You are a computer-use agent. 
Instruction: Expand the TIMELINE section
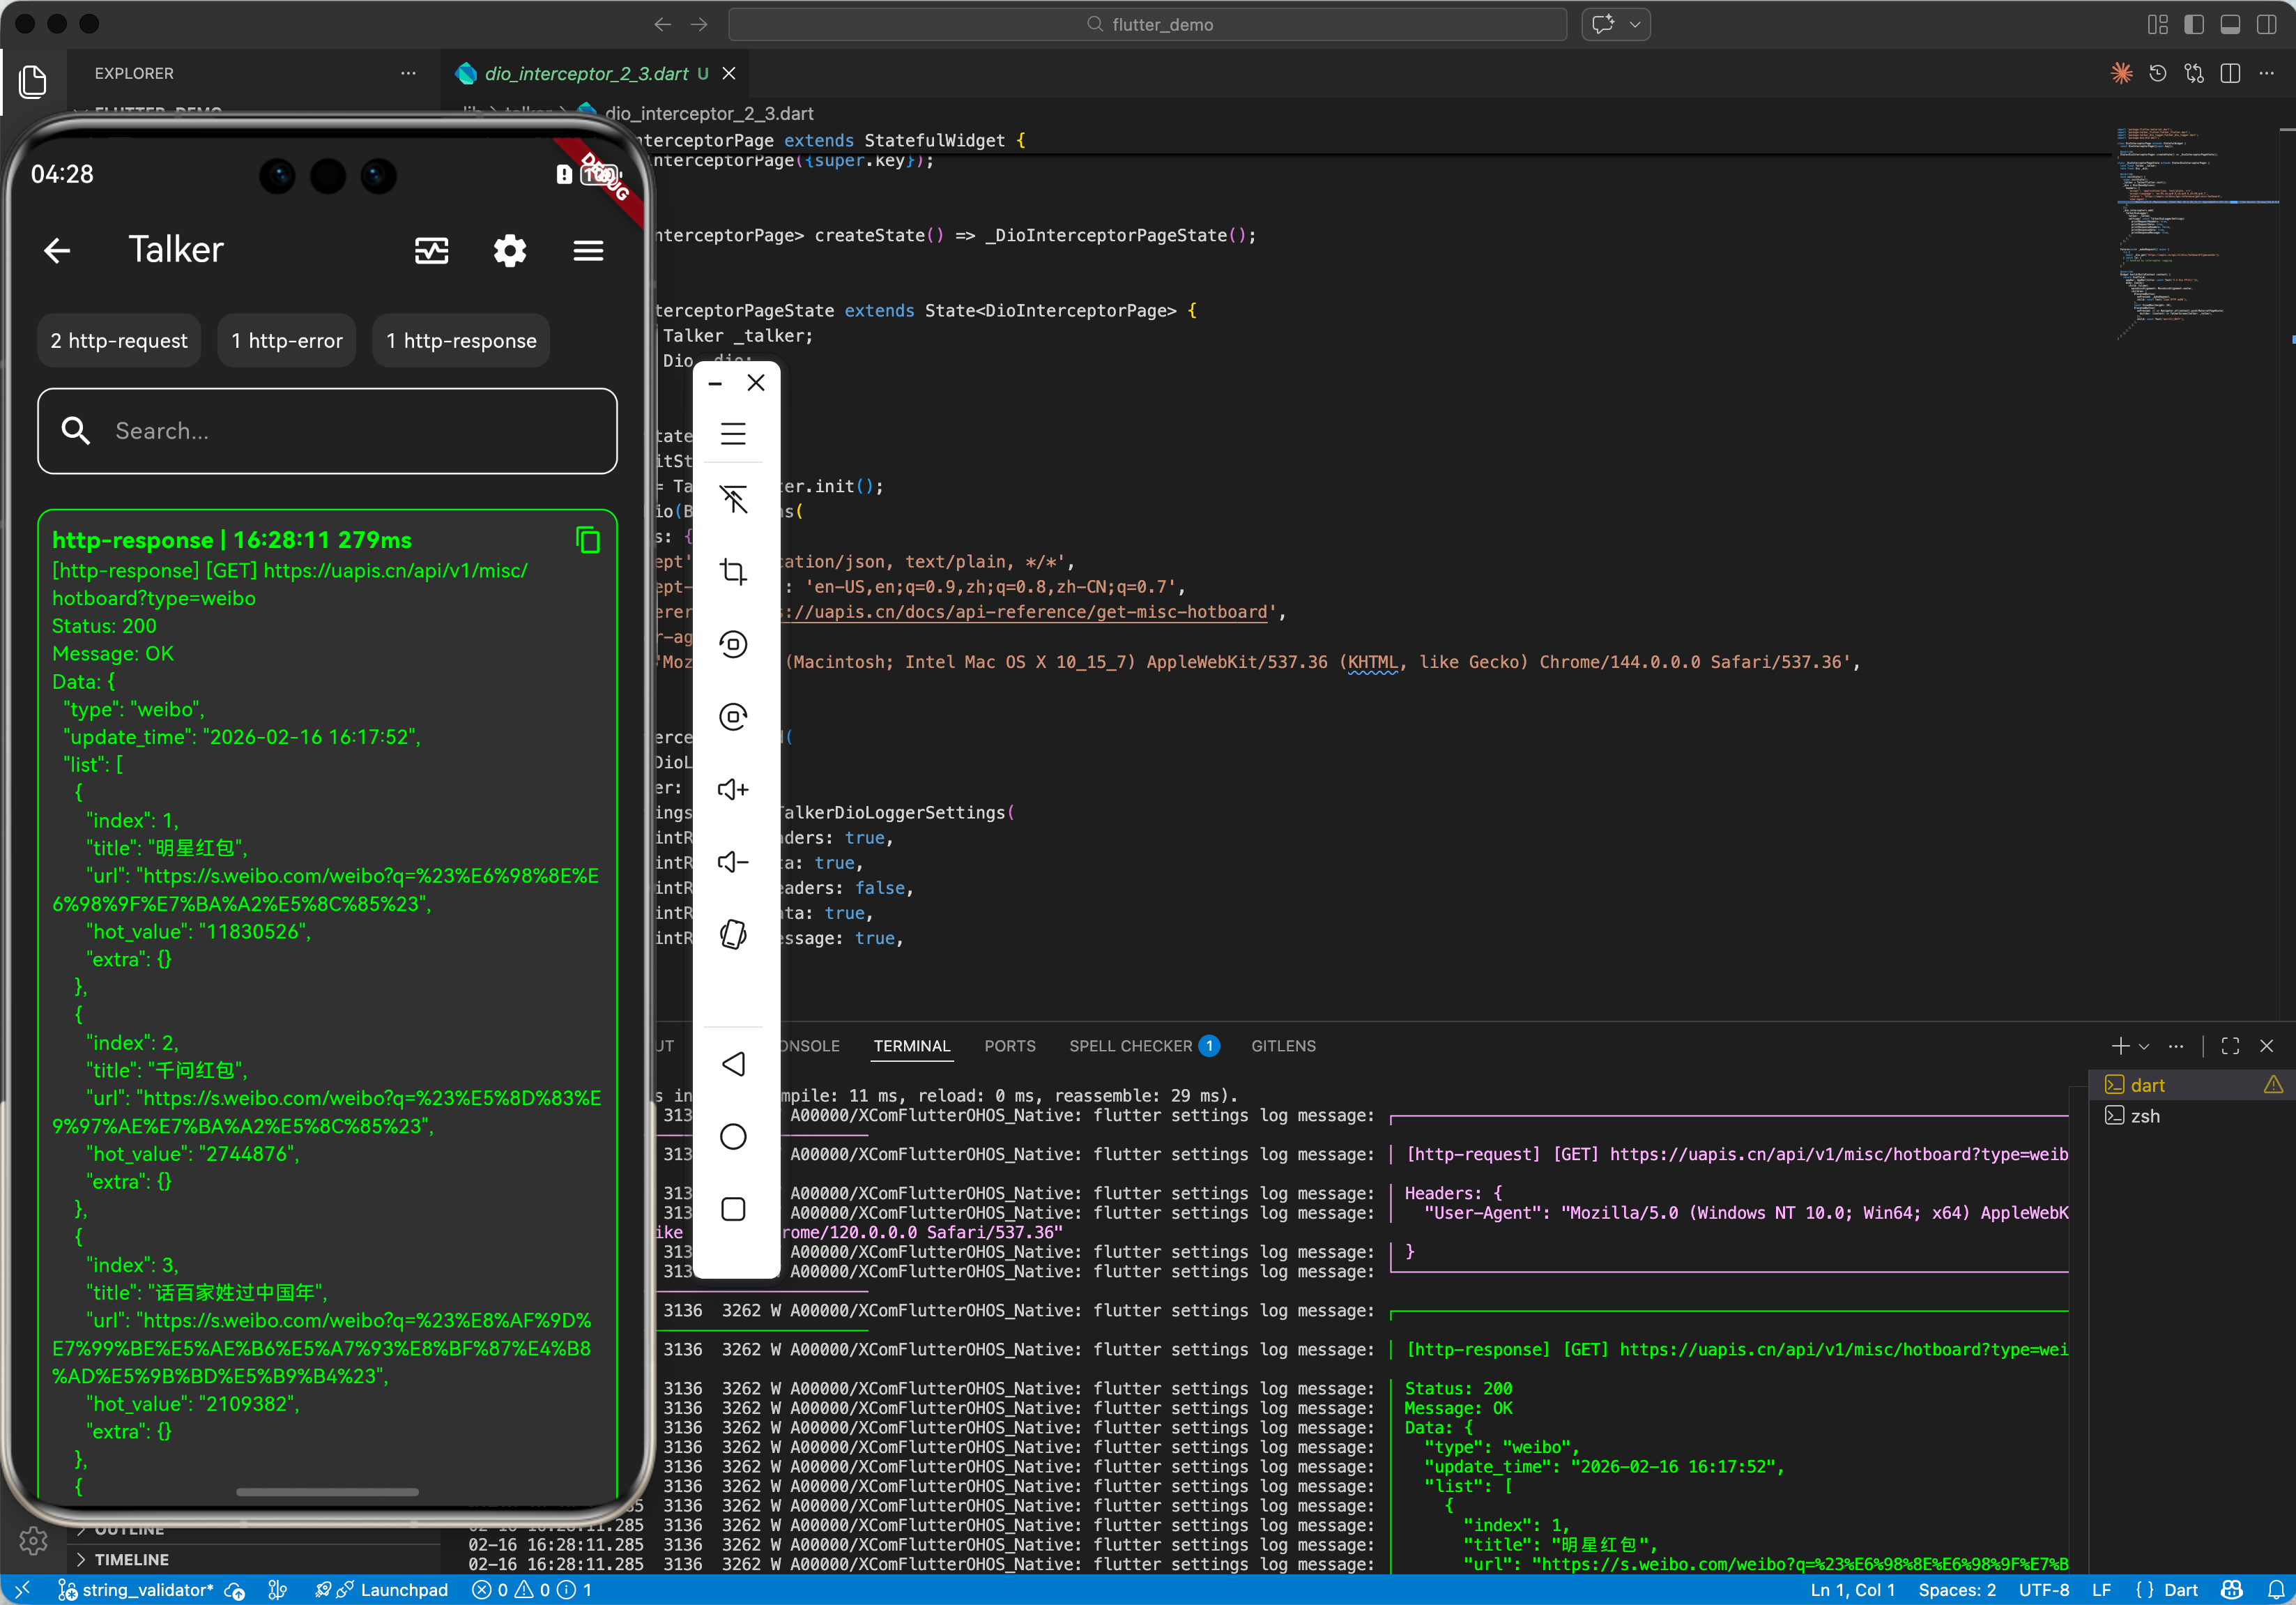click(x=131, y=1559)
